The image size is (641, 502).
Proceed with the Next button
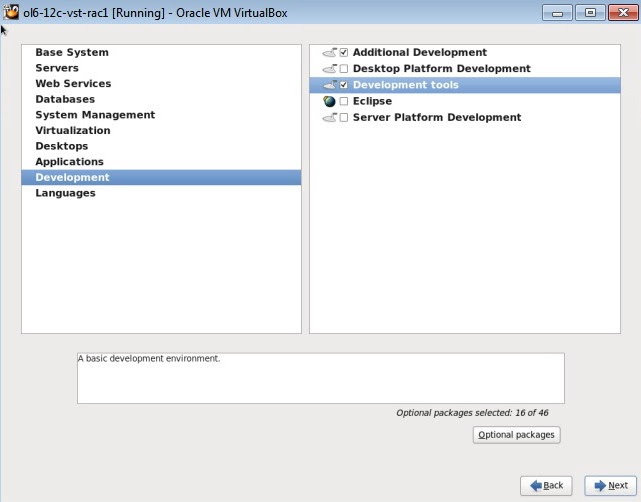coord(610,485)
